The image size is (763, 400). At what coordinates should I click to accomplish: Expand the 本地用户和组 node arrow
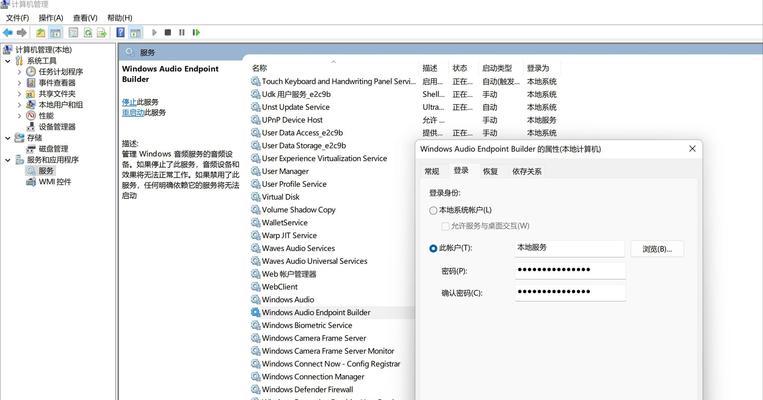point(19,105)
